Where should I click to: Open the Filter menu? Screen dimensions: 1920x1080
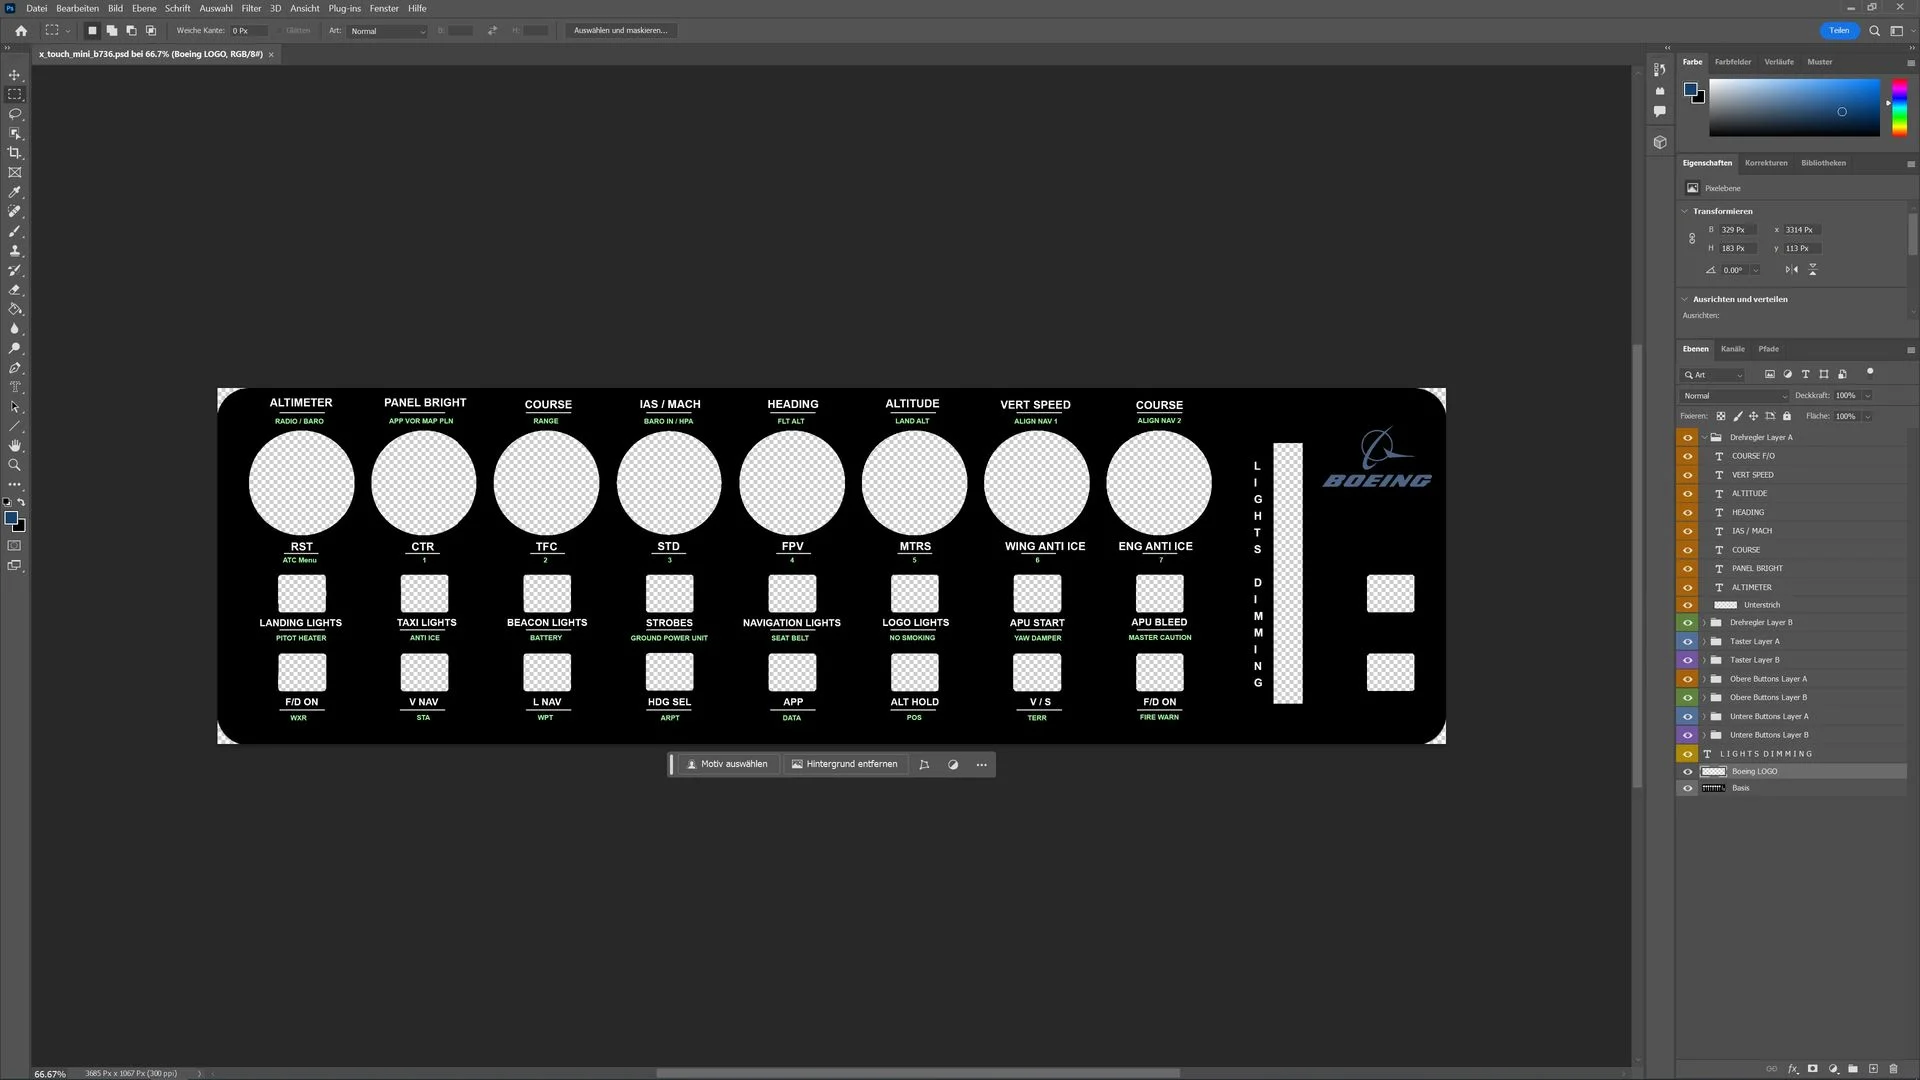251,8
